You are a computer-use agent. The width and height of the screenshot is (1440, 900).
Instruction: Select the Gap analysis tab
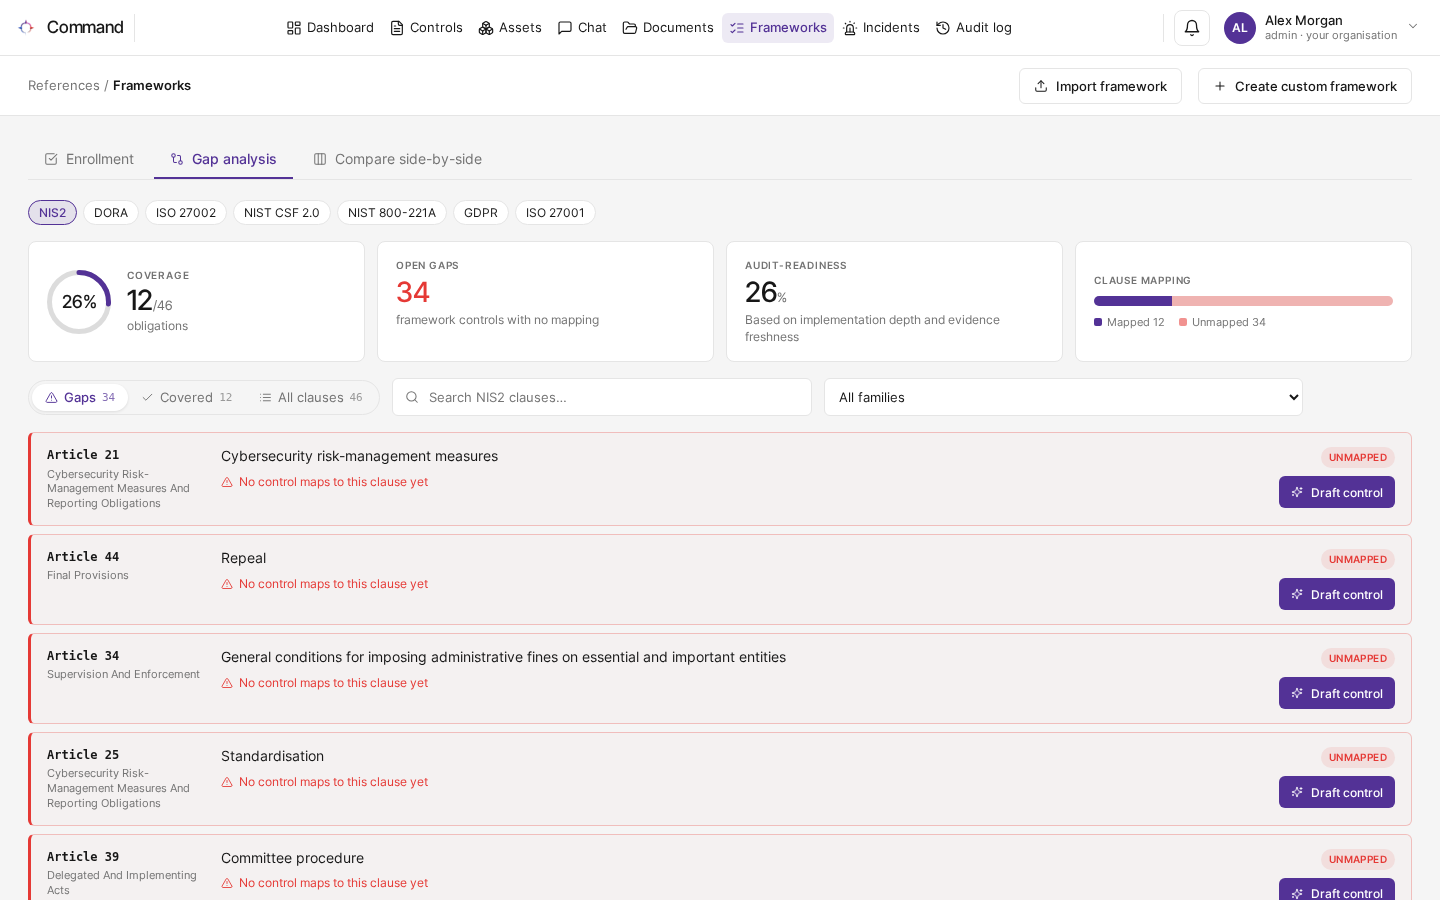coord(223,159)
